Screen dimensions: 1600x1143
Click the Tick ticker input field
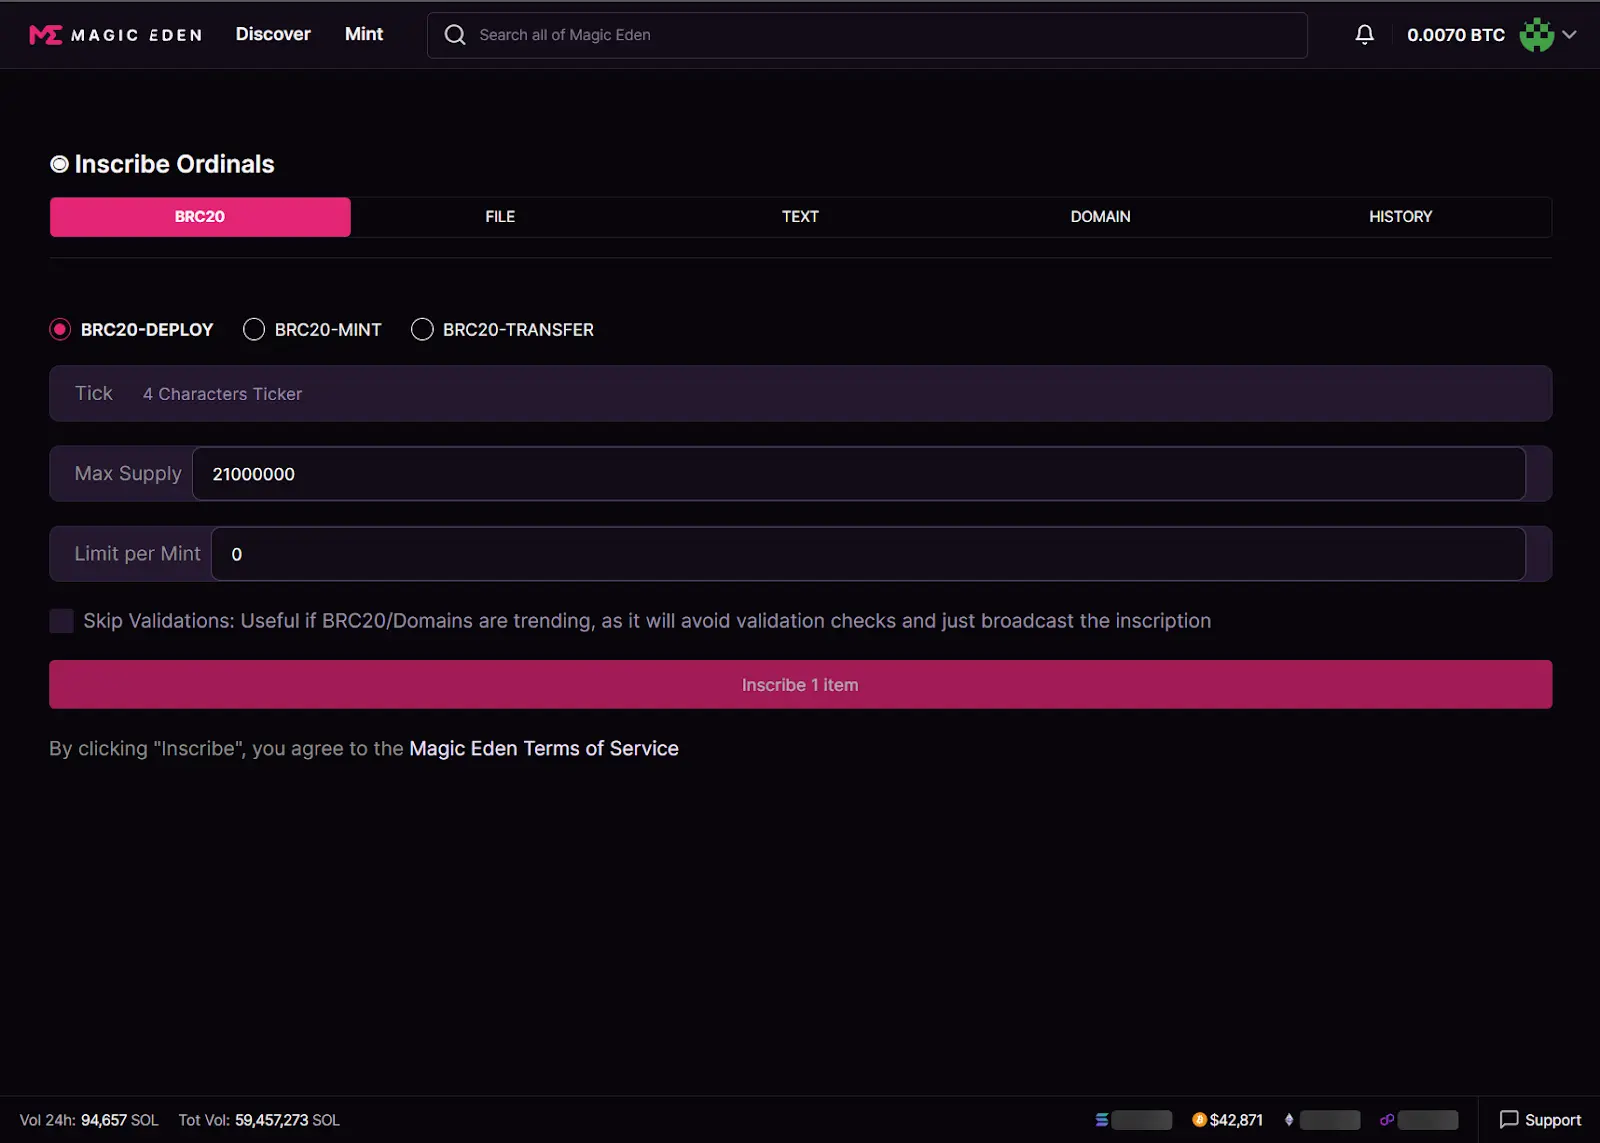[x=800, y=393]
